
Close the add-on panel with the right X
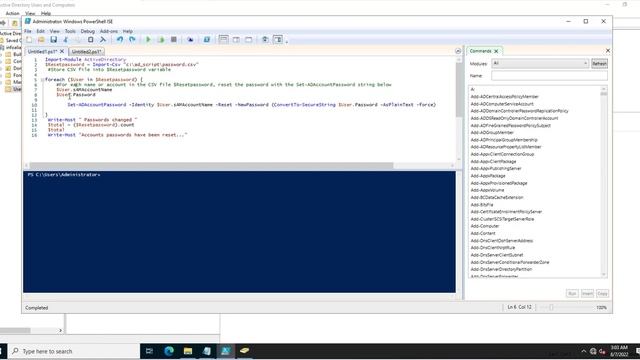[608, 51]
